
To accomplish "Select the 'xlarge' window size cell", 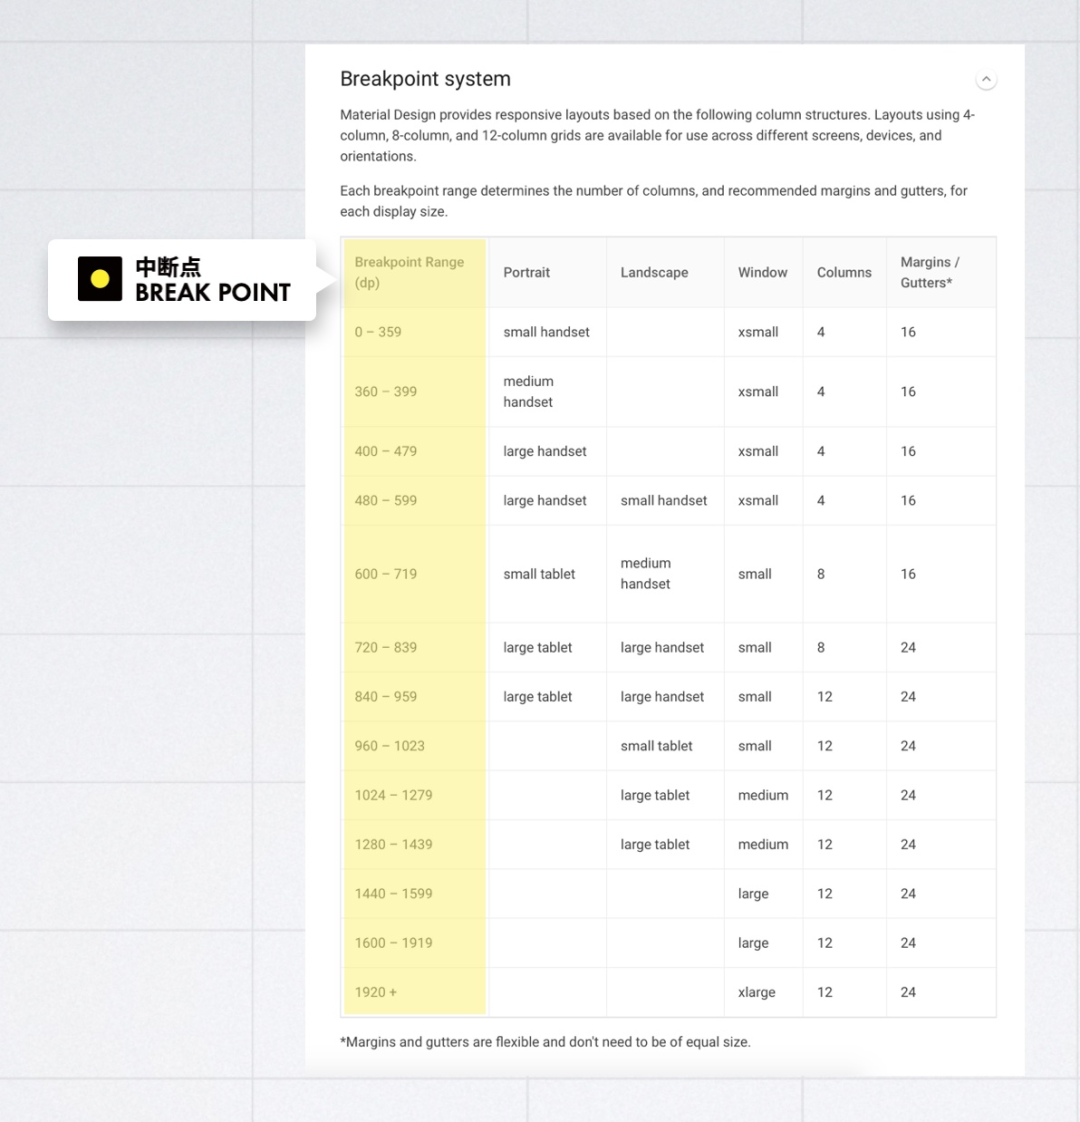I will (756, 992).
